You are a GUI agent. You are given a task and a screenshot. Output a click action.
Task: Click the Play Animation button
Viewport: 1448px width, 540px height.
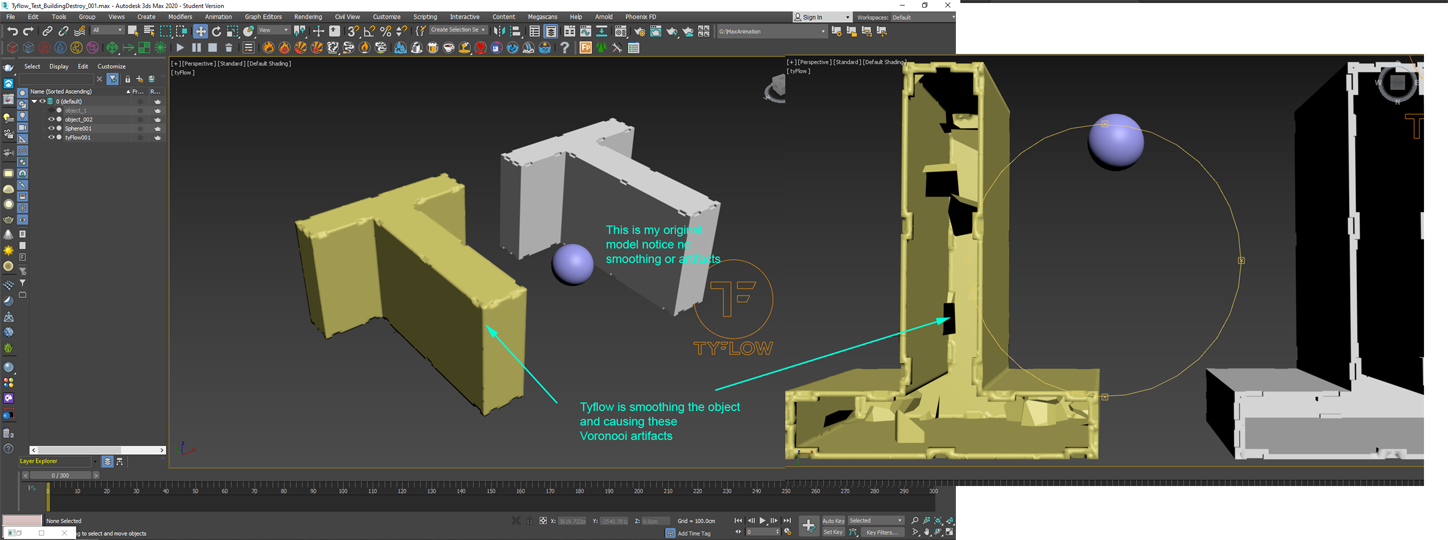(x=762, y=520)
